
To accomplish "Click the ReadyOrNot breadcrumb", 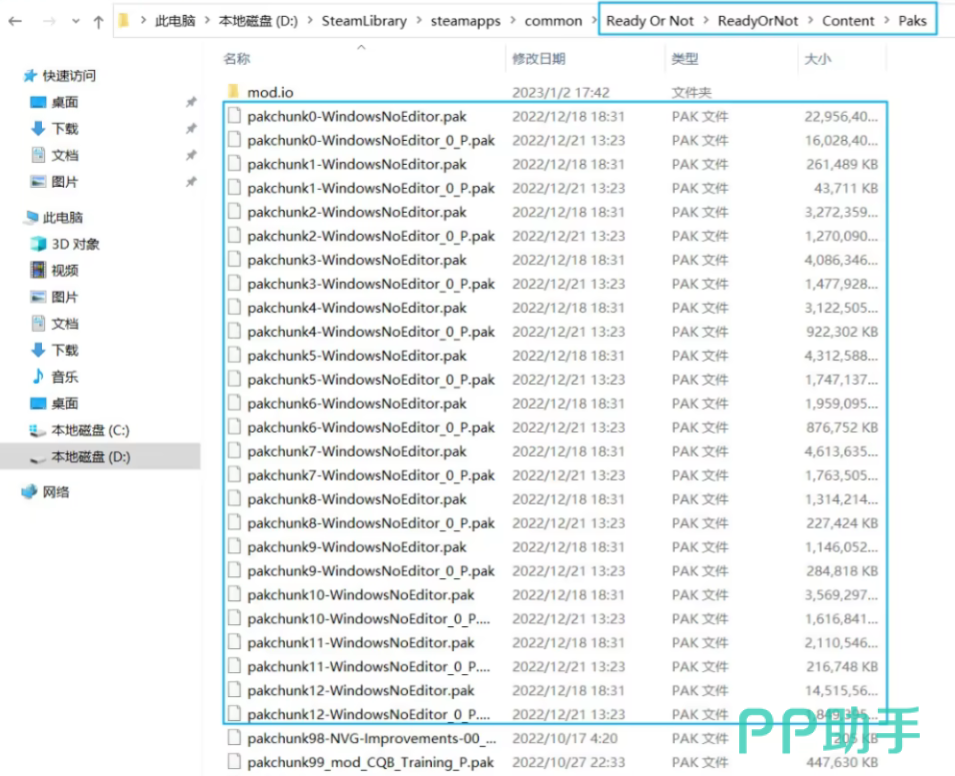I will (758, 21).
